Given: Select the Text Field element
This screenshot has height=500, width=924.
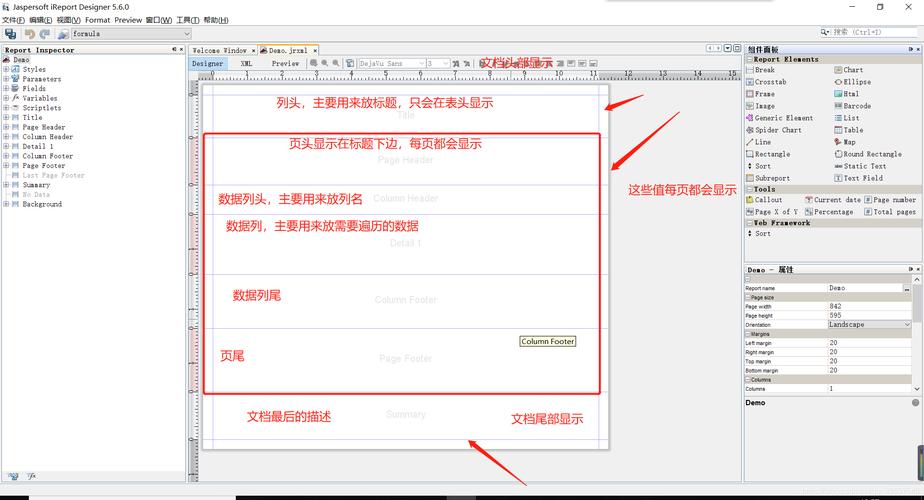Looking at the screenshot, I should [859, 178].
